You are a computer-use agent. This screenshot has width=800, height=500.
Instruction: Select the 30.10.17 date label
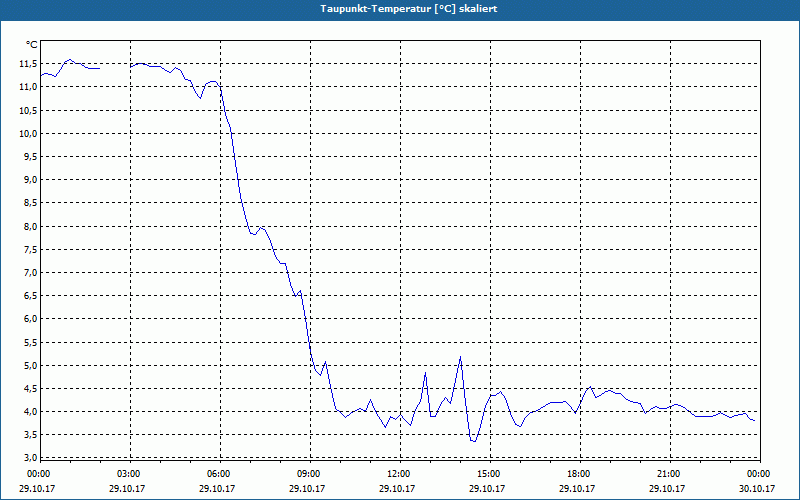tap(757, 488)
